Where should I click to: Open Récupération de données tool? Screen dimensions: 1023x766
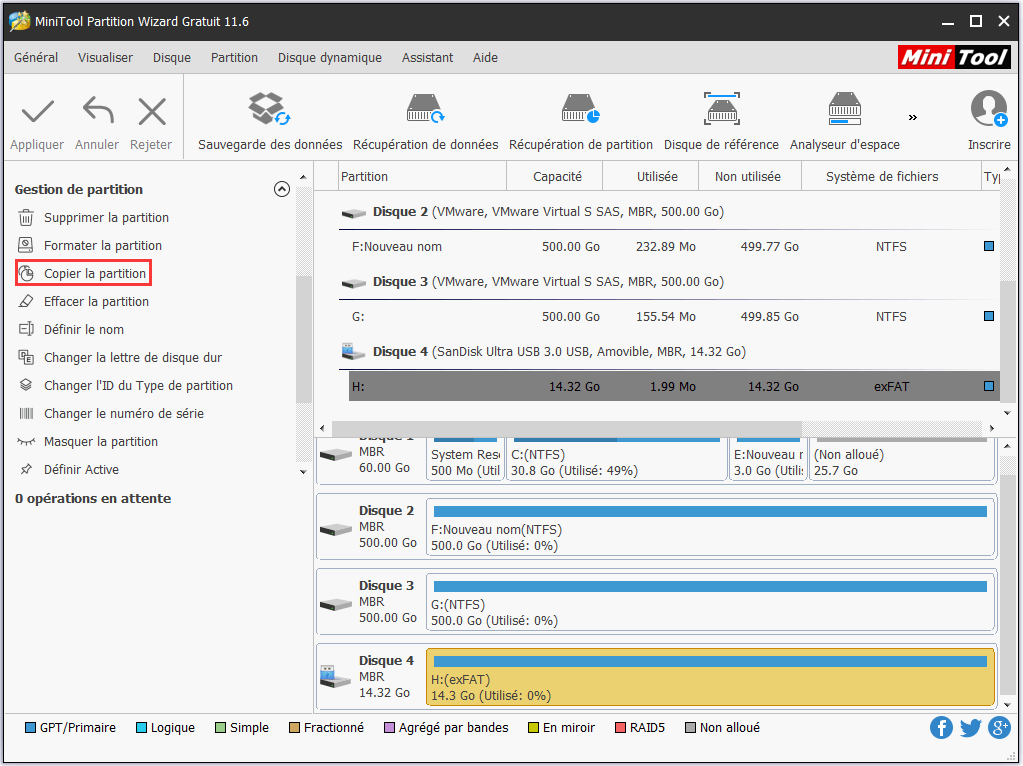tap(425, 109)
